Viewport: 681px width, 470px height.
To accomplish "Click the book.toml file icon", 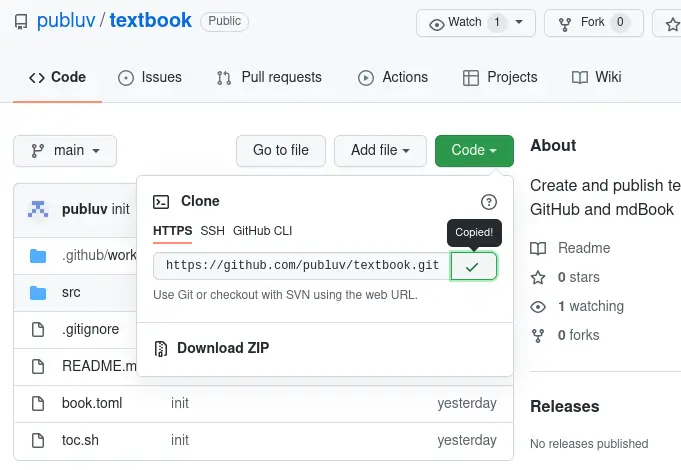I will click(x=38, y=404).
